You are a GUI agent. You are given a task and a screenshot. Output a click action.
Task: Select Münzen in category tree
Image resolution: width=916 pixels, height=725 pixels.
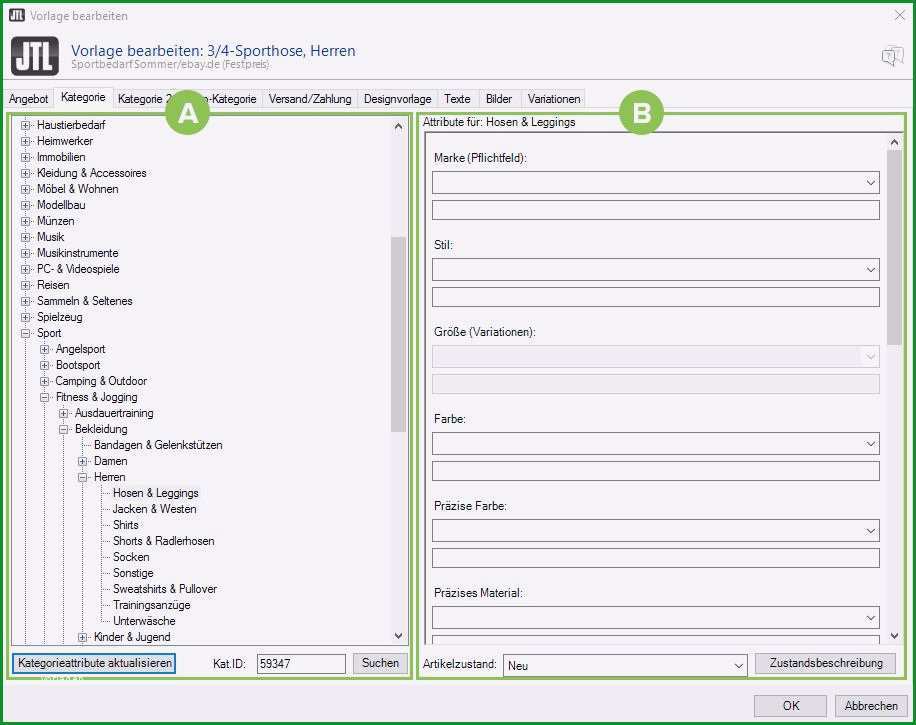click(55, 221)
